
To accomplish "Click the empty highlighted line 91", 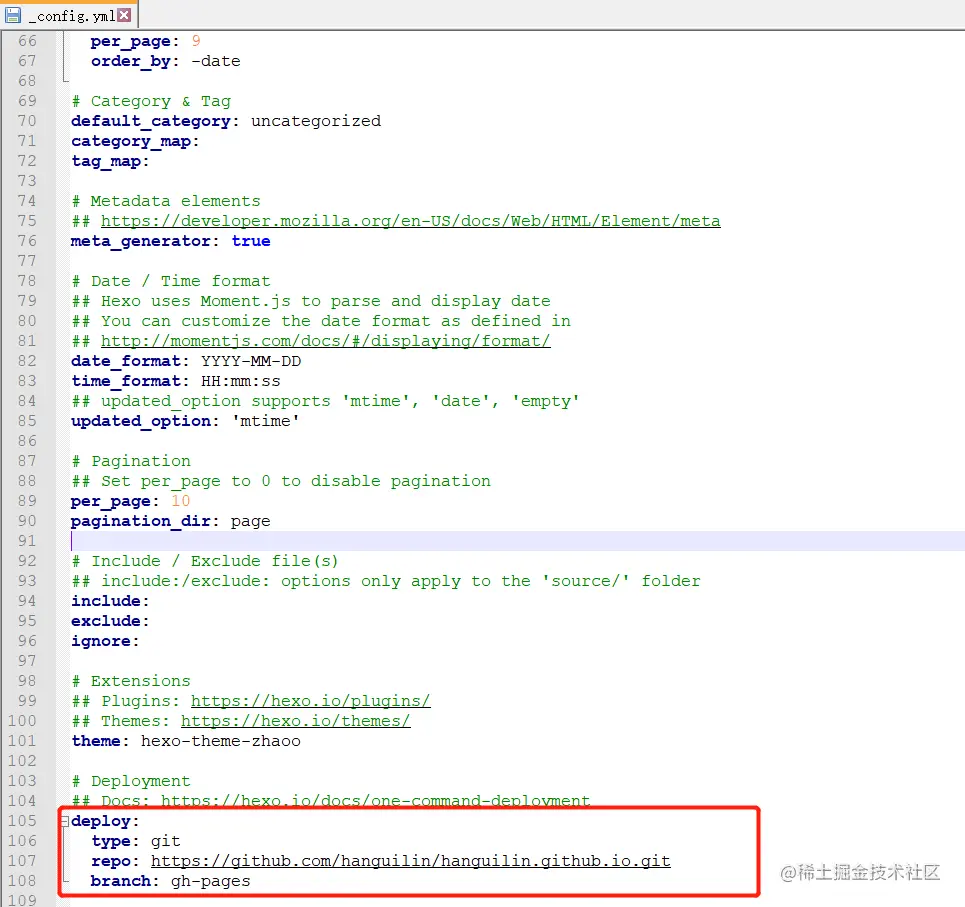I will click(x=518, y=541).
